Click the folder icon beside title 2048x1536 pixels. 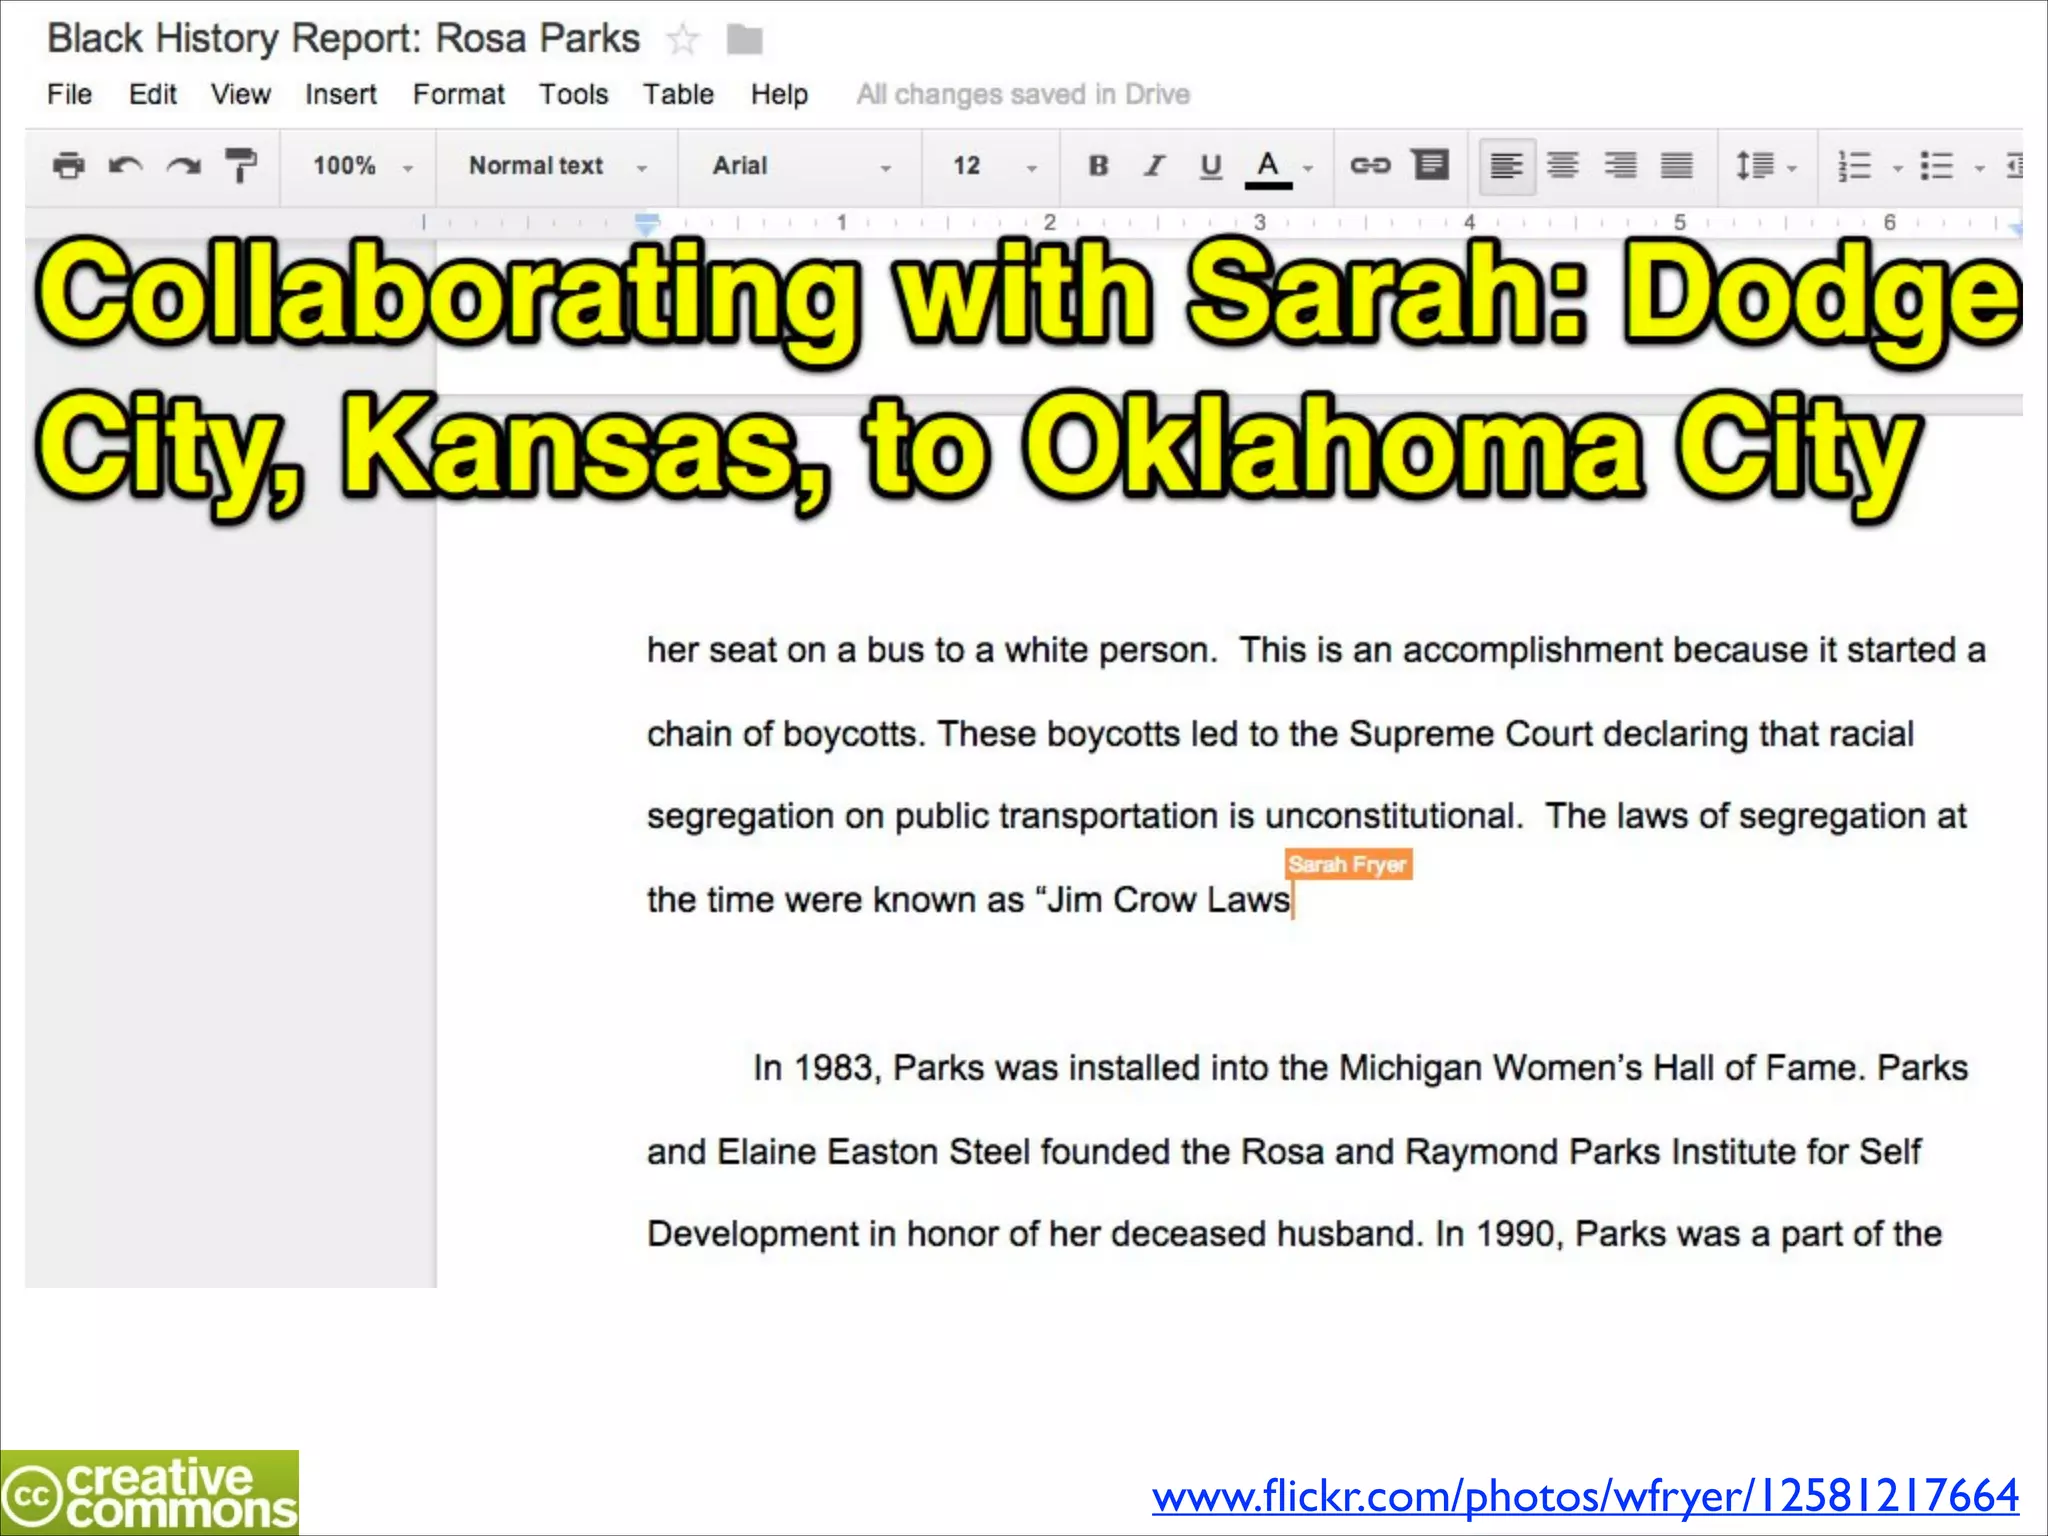point(744,40)
